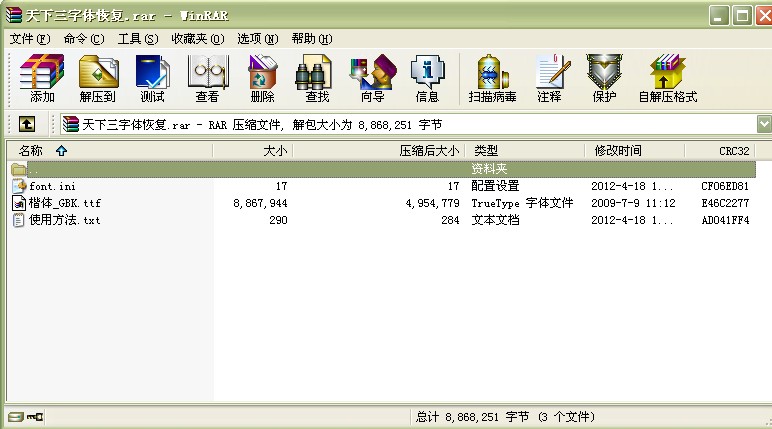
Task: Click the 楷体_GBK.ttf file icon
Action: (19, 203)
